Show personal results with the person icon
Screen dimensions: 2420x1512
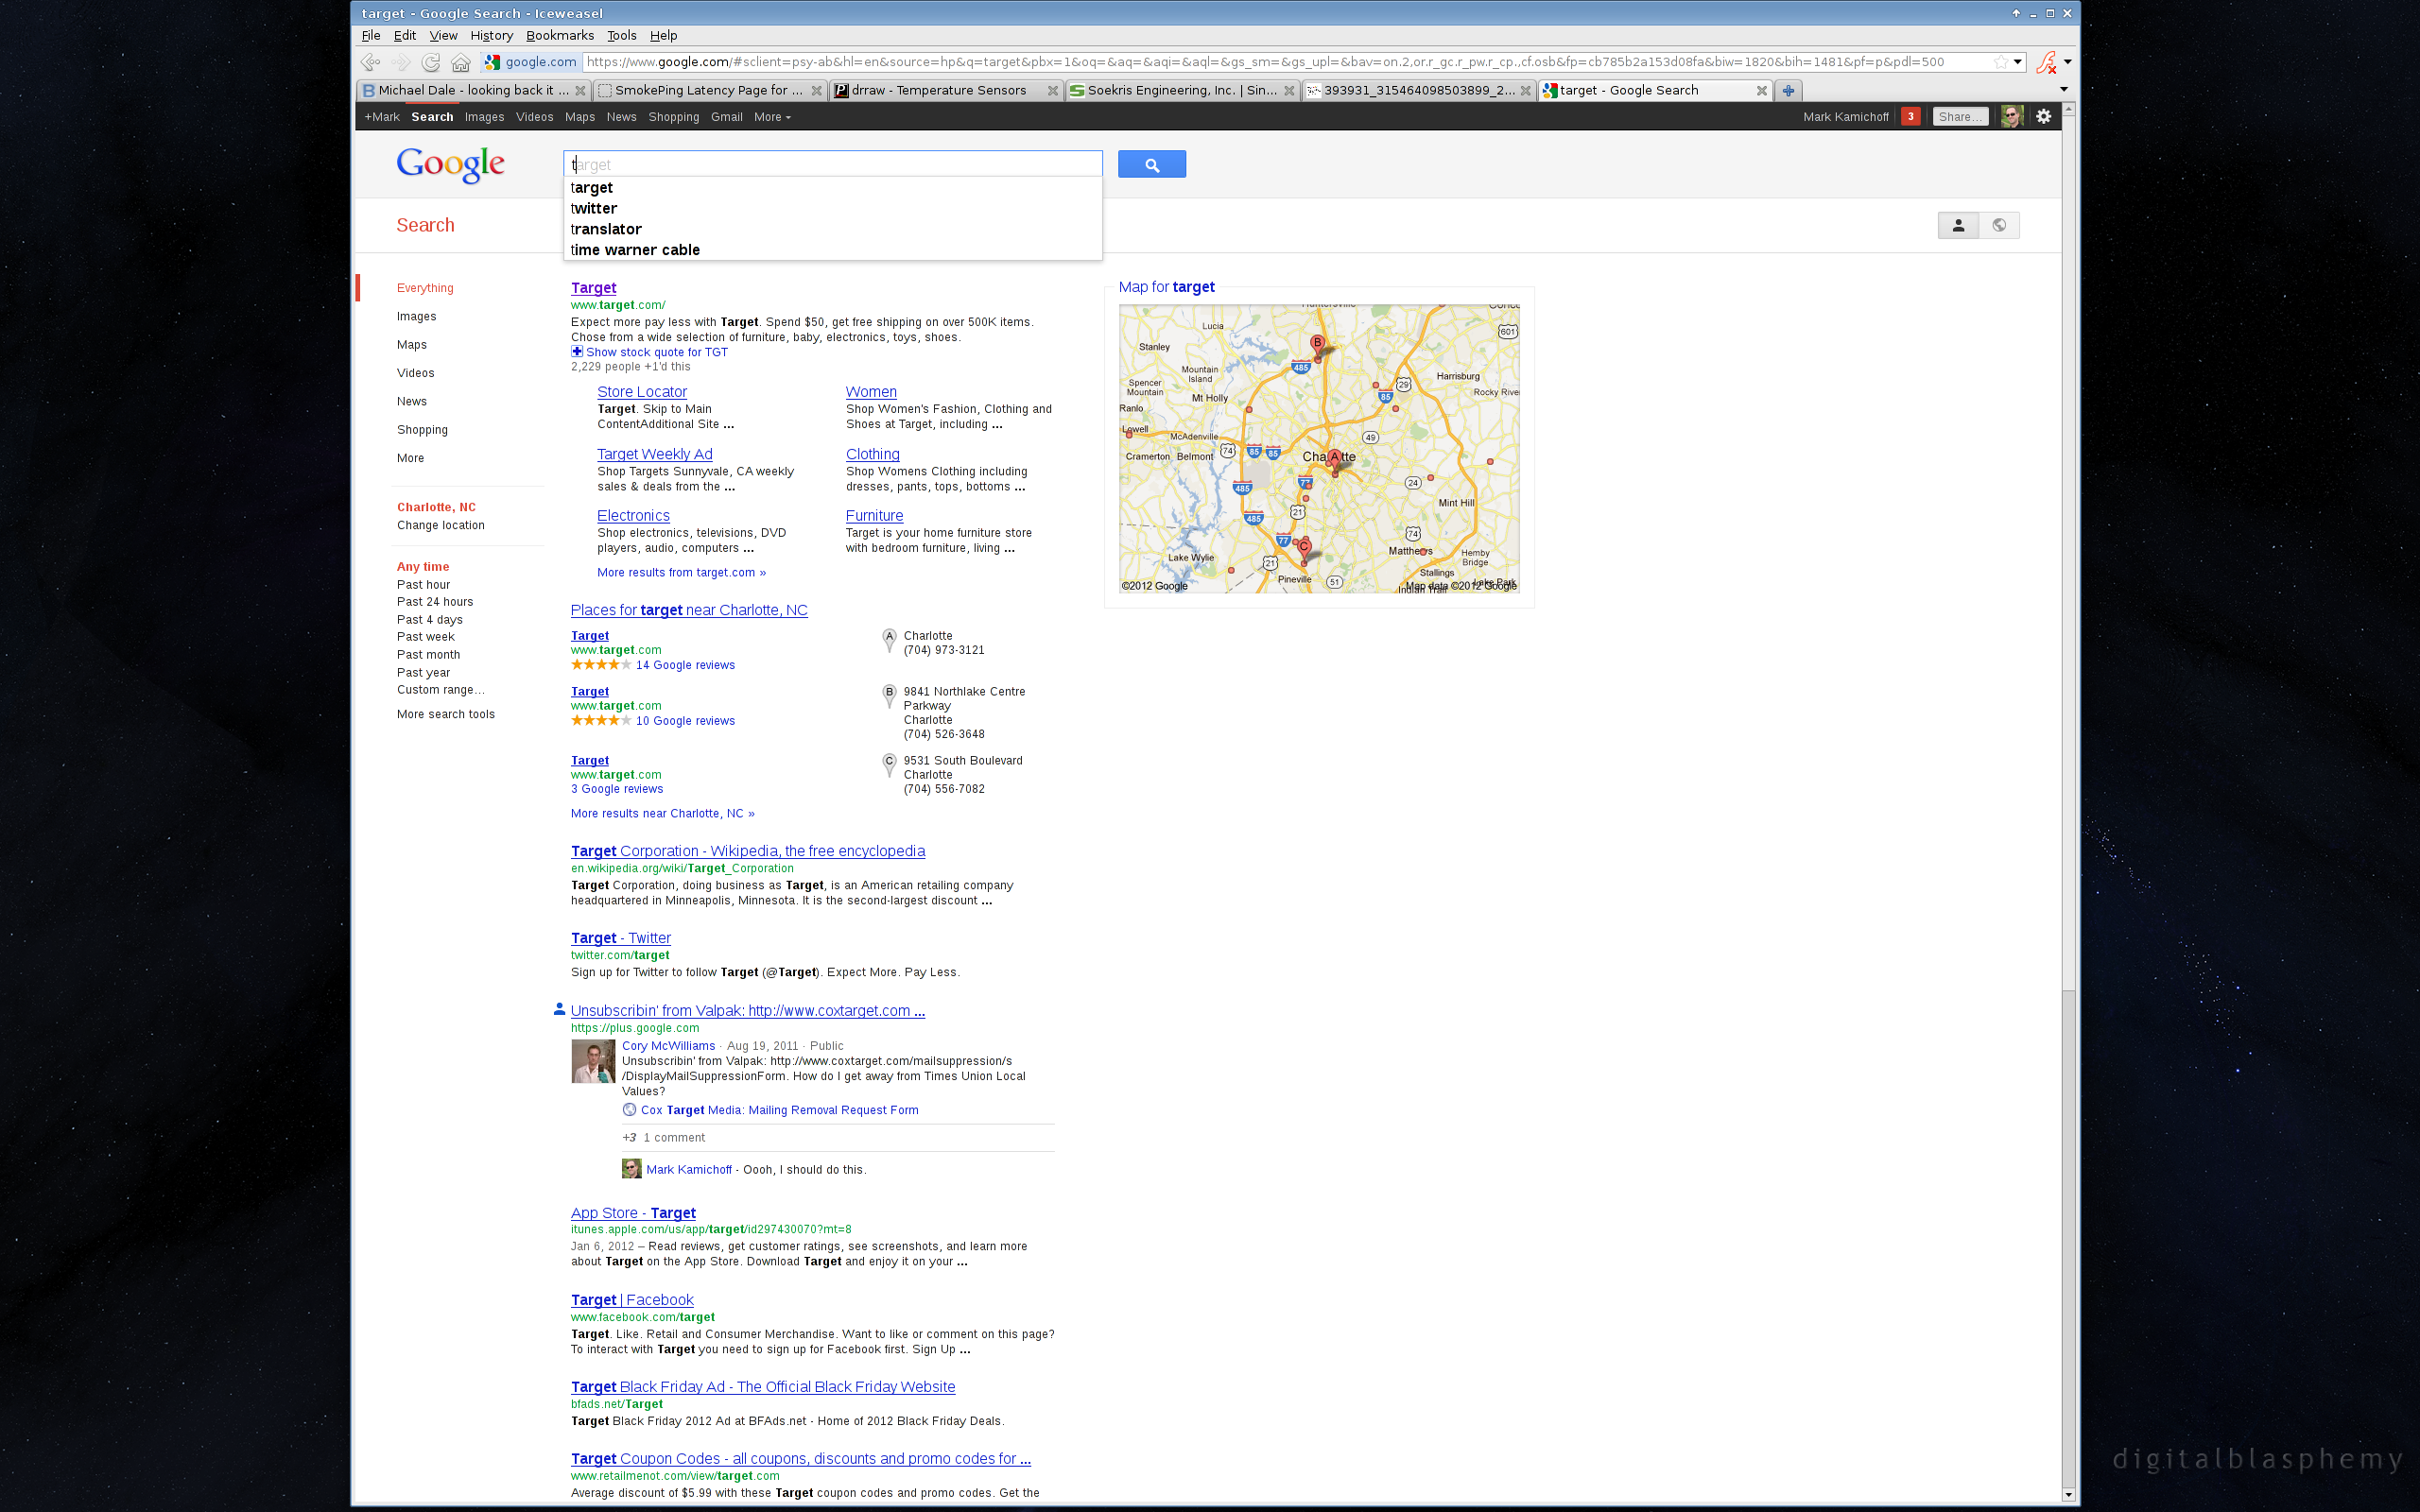point(1958,225)
